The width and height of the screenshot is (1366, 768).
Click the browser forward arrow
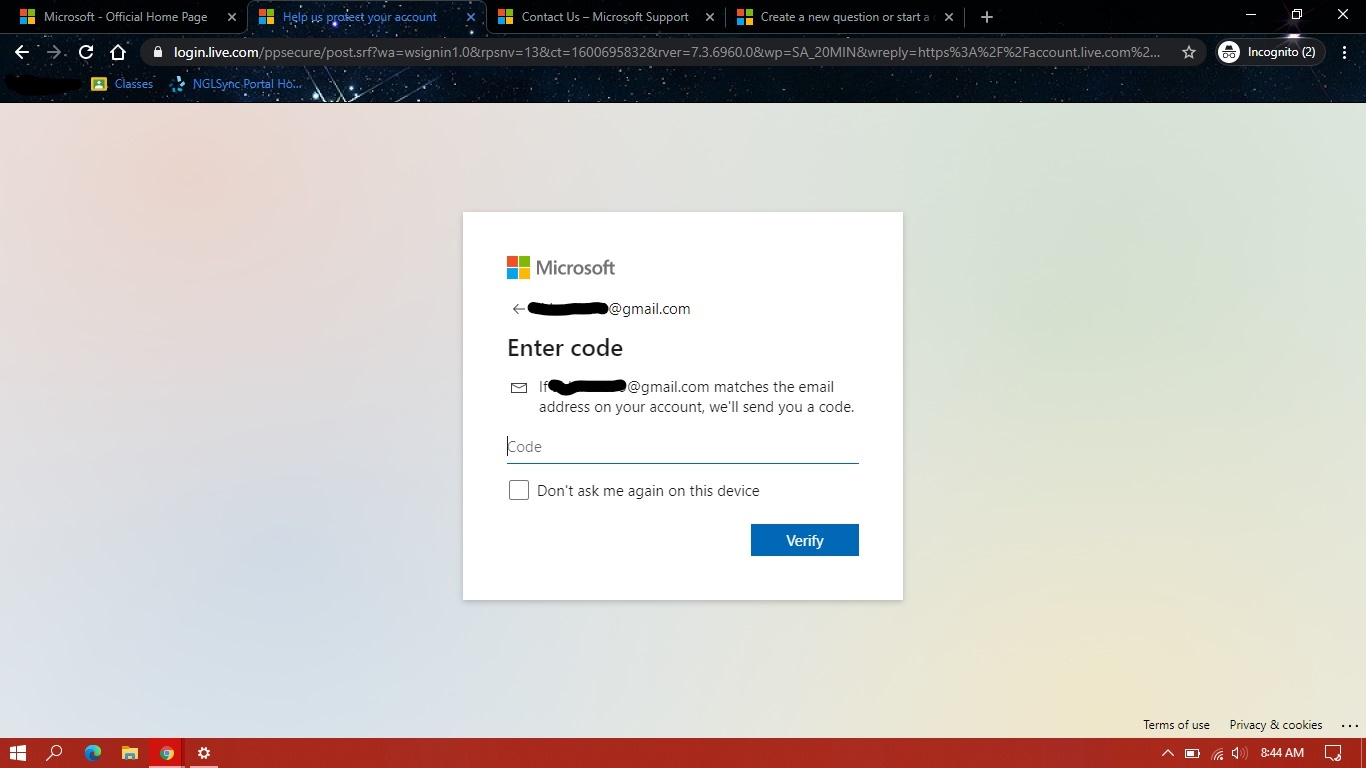[54, 52]
